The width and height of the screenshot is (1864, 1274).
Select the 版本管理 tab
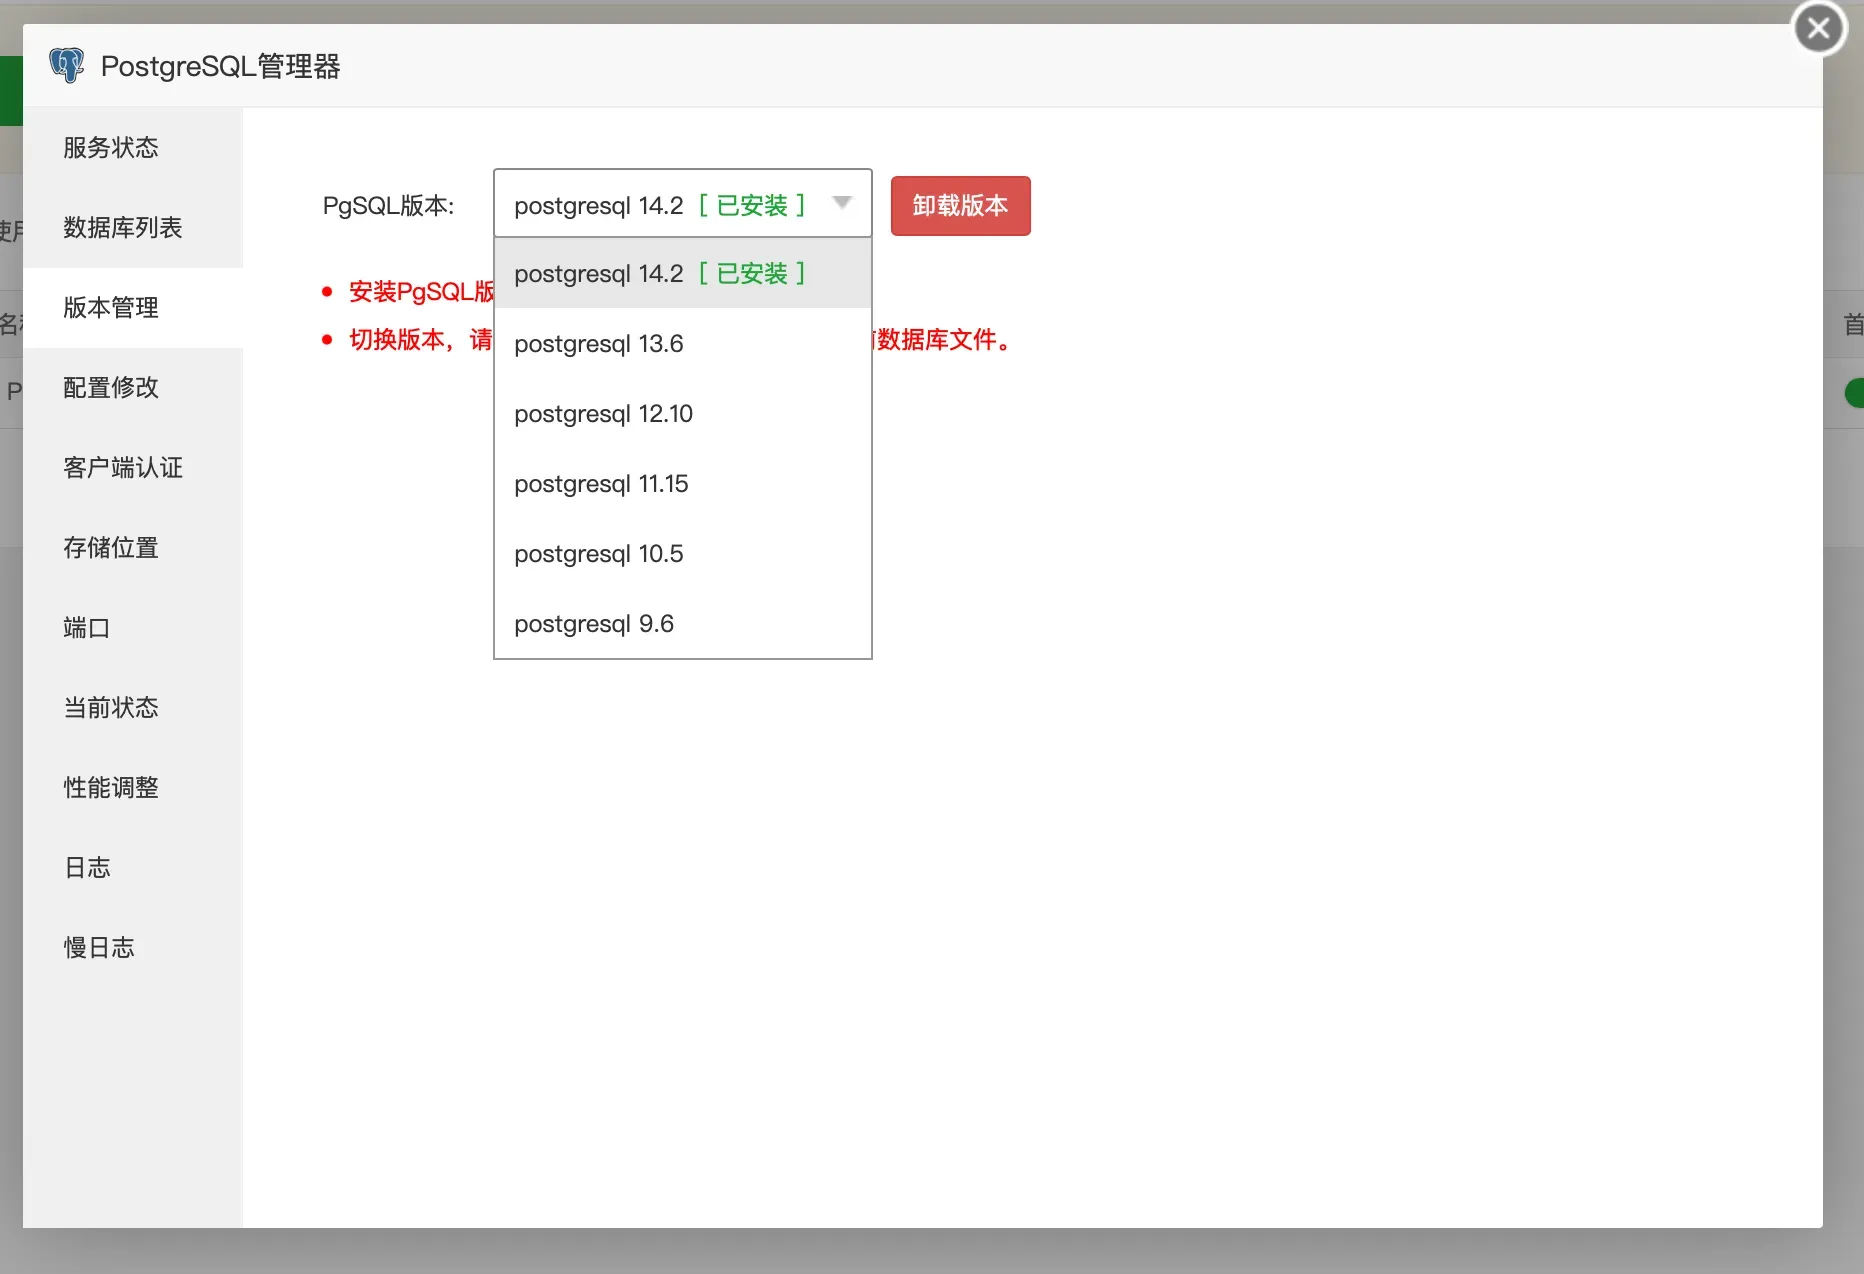(132, 308)
